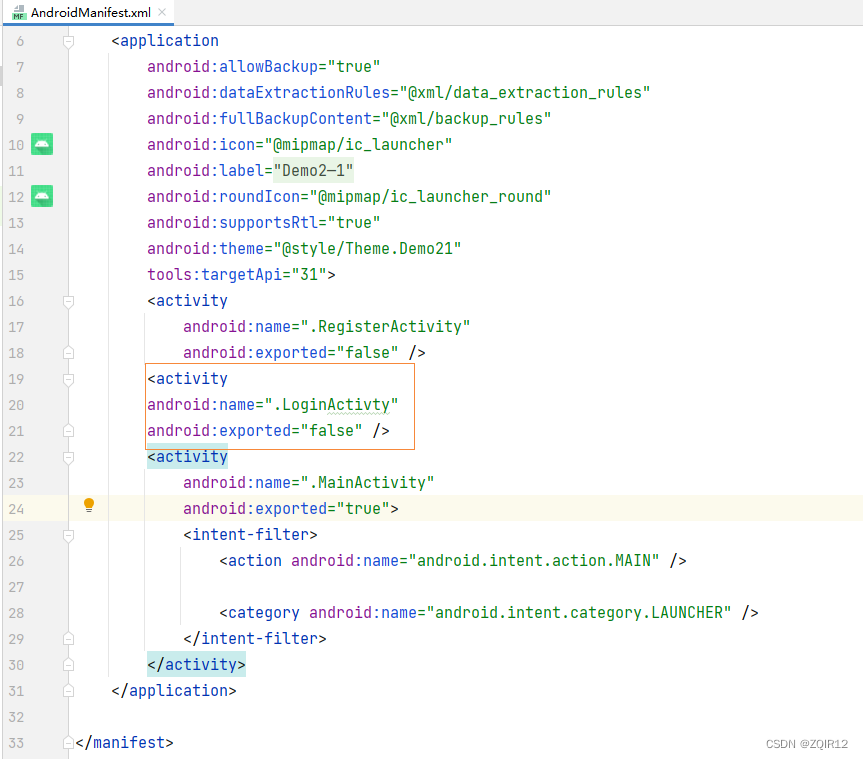The width and height of the screenshot is (863, 759).
Task: Click the <application opening tag text
Action: [x=165, y=41]
